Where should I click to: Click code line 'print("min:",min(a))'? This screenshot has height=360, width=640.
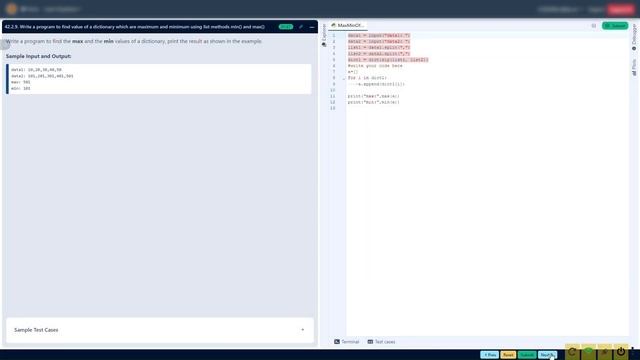(x=373, y=102)
